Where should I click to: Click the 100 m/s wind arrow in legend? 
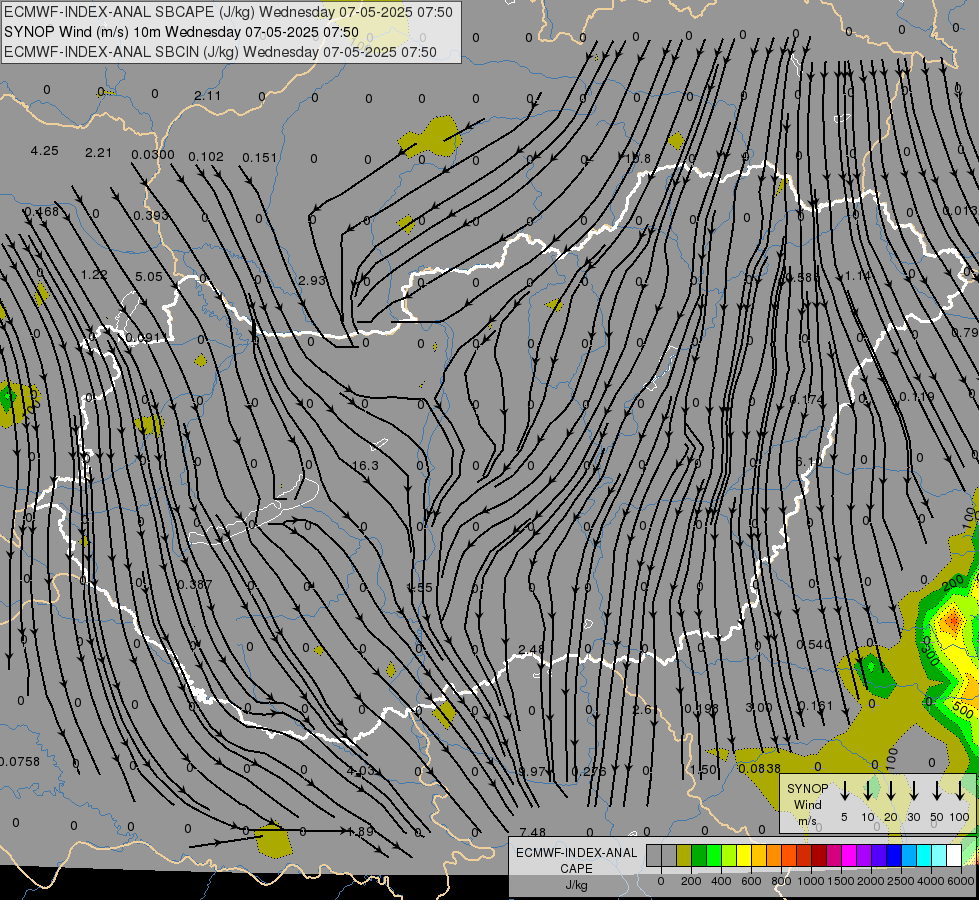[x=960, y=791]
